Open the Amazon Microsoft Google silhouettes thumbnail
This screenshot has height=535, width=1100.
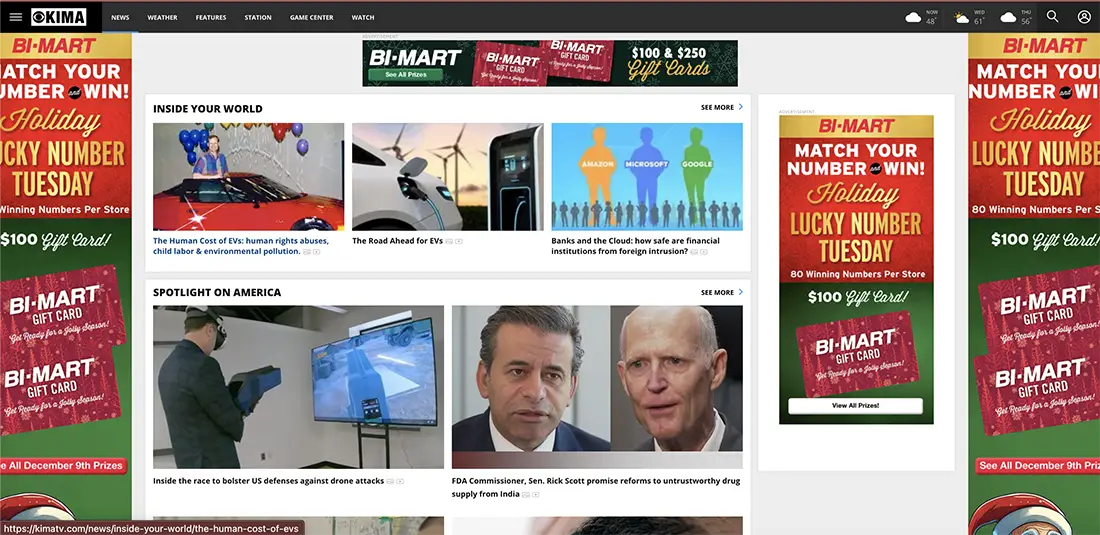(x=647, y=177)
